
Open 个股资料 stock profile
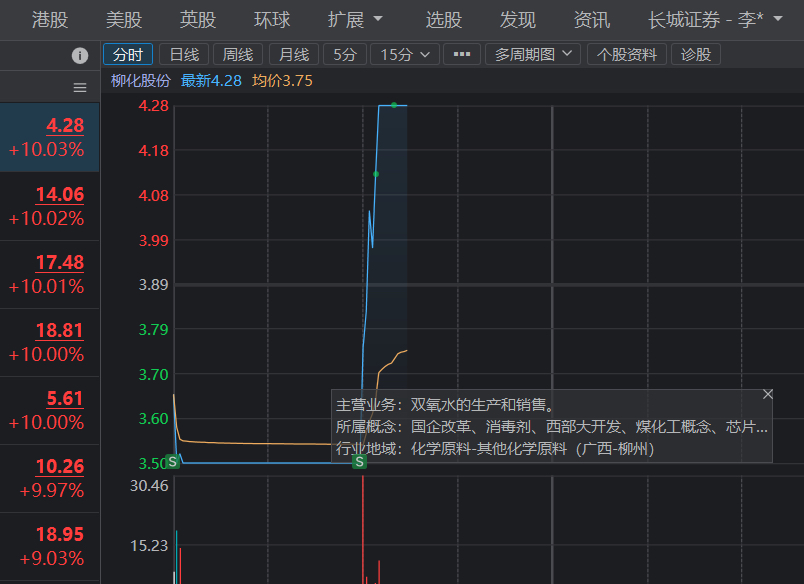click(627, 54)
